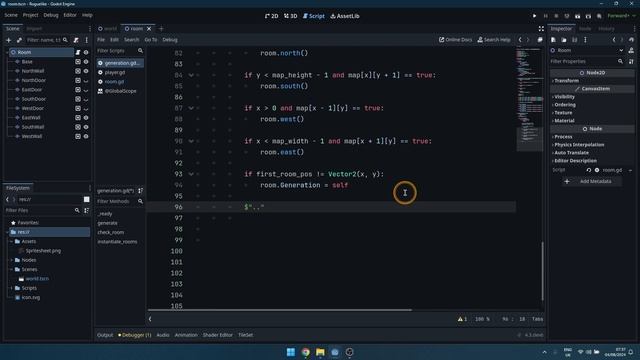This screenshot has width=640, height=360.
Task: Create a new resource in Inspector
Action: (553, 40)
